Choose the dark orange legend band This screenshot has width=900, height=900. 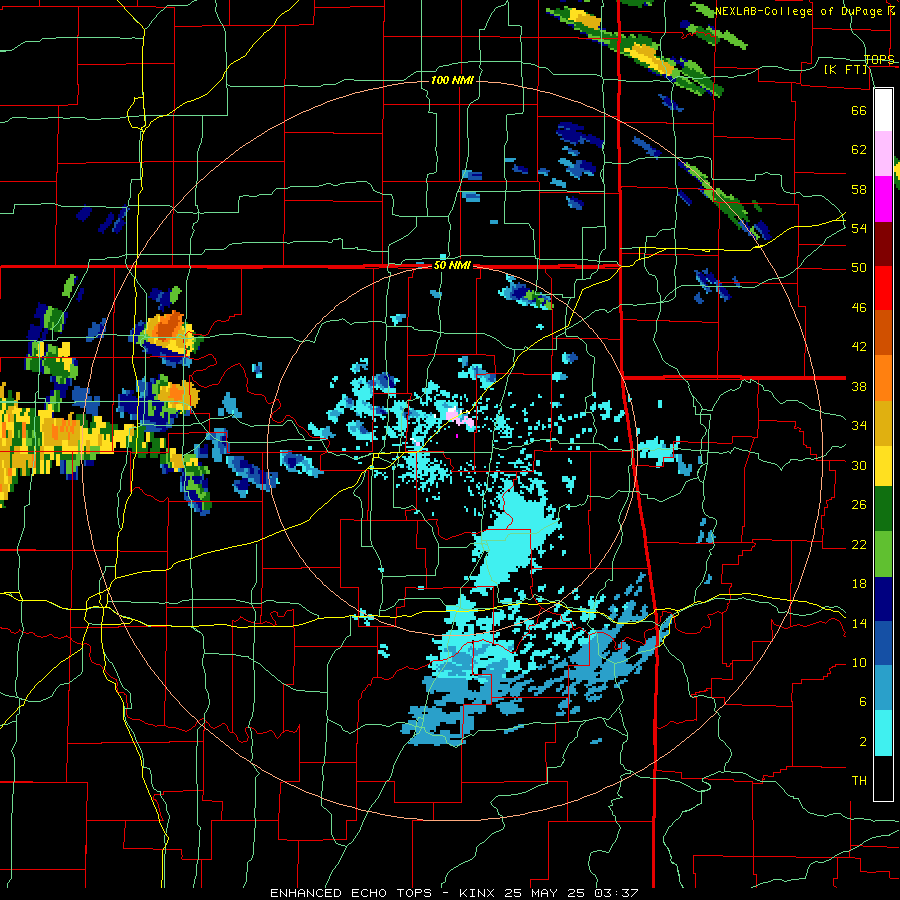tap(883, 332)
